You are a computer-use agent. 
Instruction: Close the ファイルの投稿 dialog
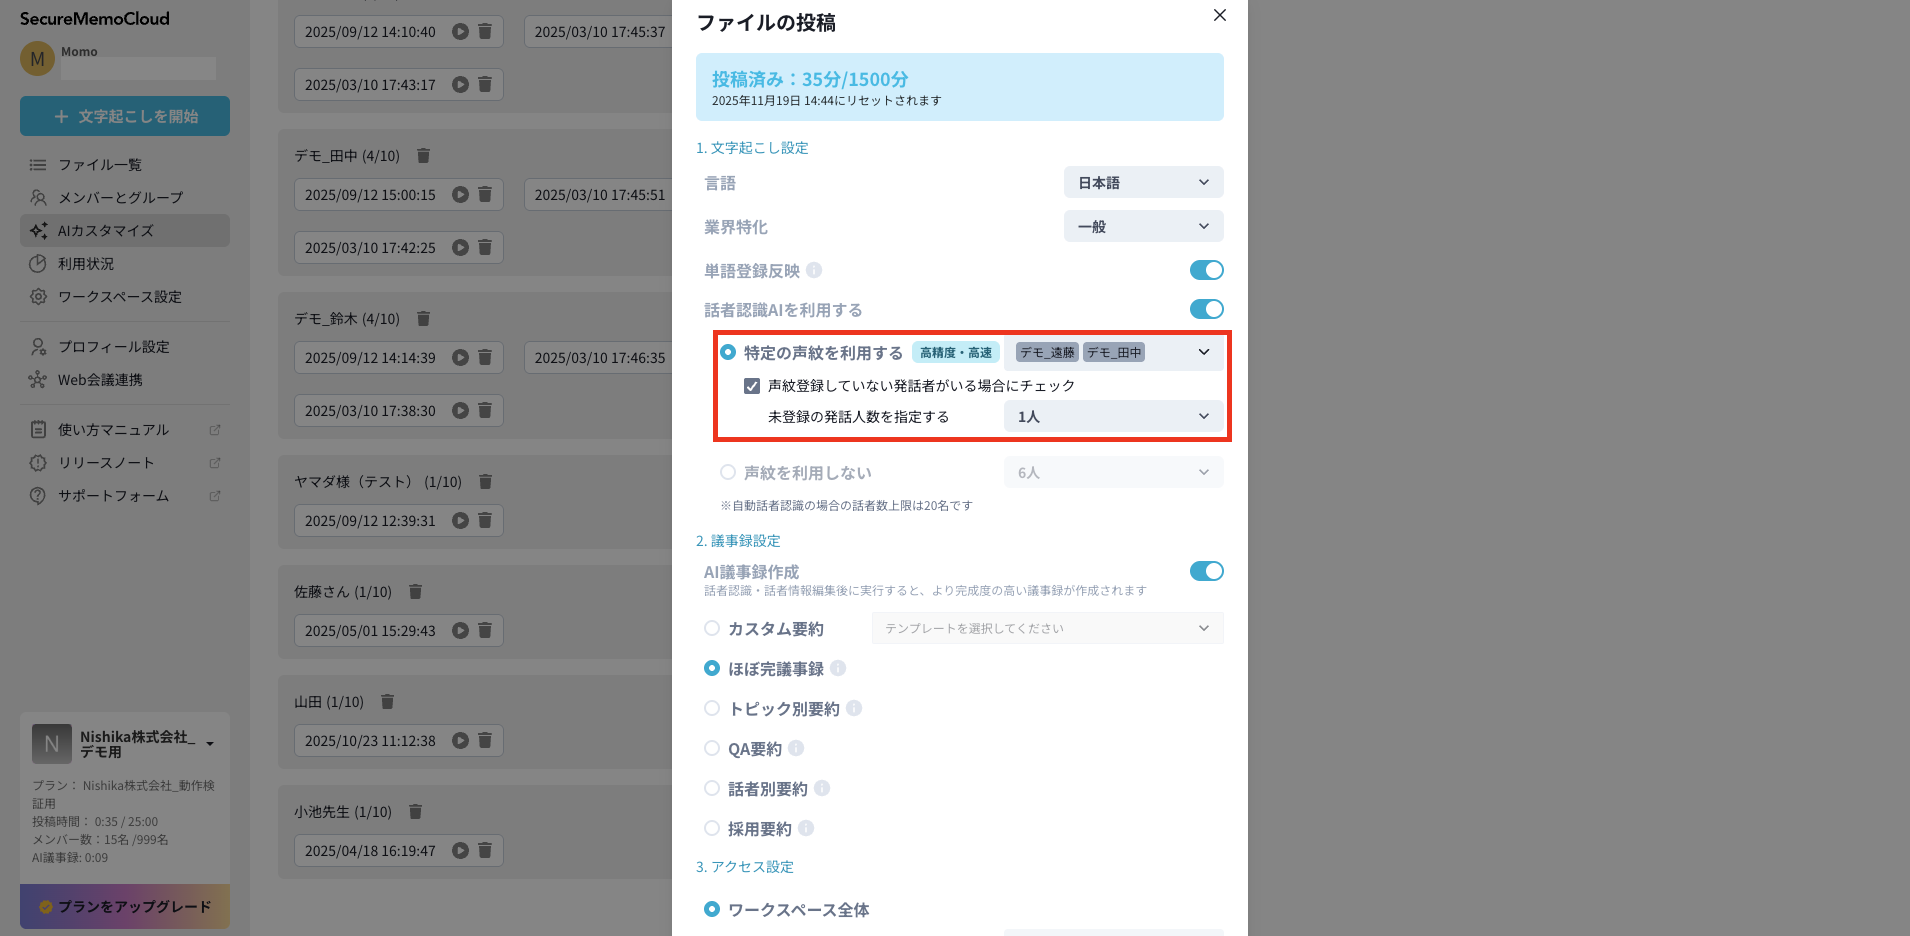[1219, 16]
